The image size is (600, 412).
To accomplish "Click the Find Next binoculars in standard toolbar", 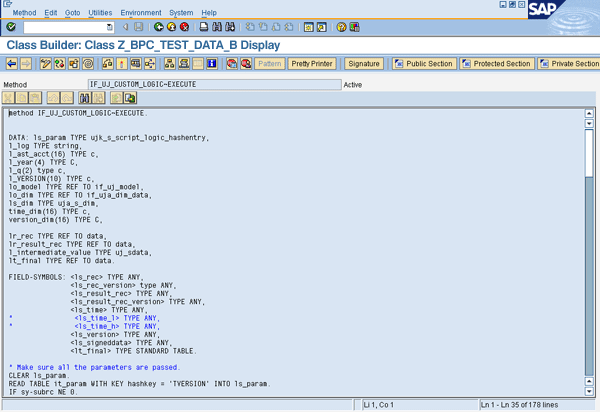I will 230,27.
